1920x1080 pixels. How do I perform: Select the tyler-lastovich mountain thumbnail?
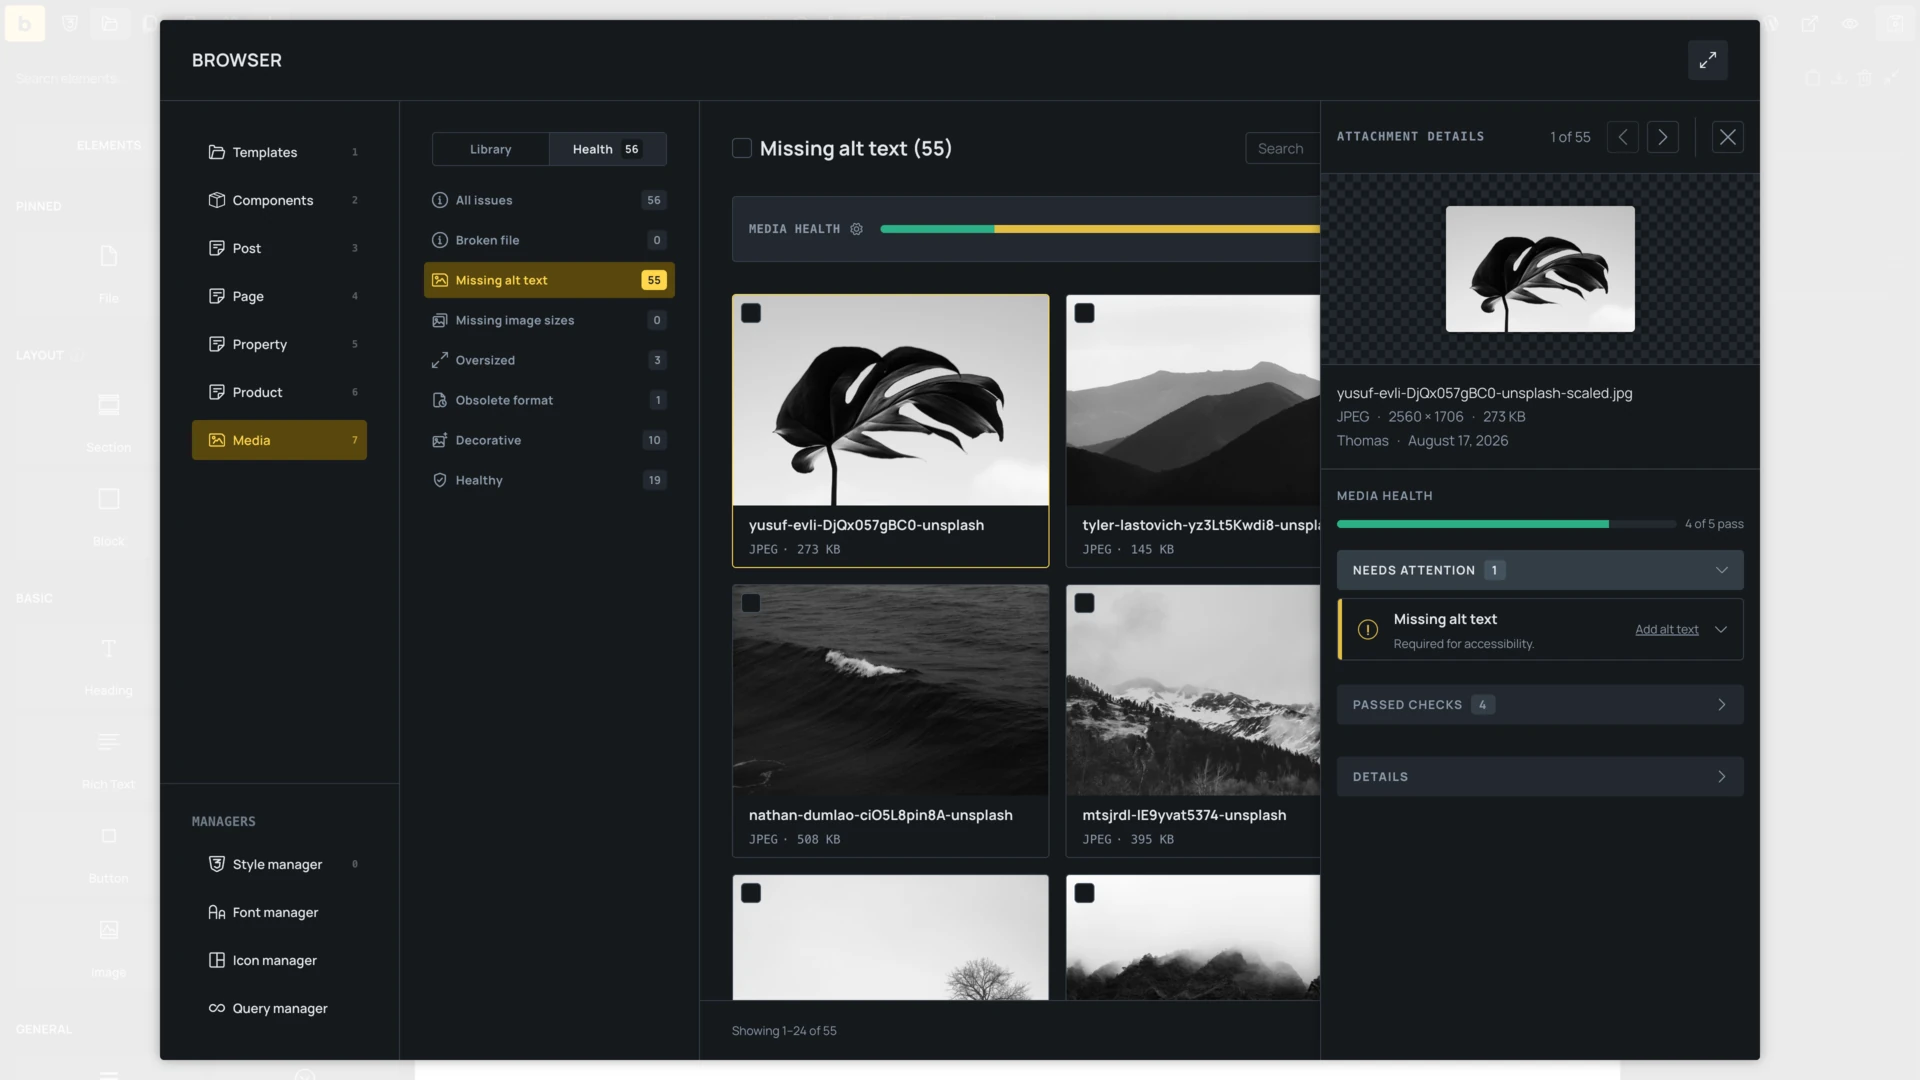coord(1193,400)
